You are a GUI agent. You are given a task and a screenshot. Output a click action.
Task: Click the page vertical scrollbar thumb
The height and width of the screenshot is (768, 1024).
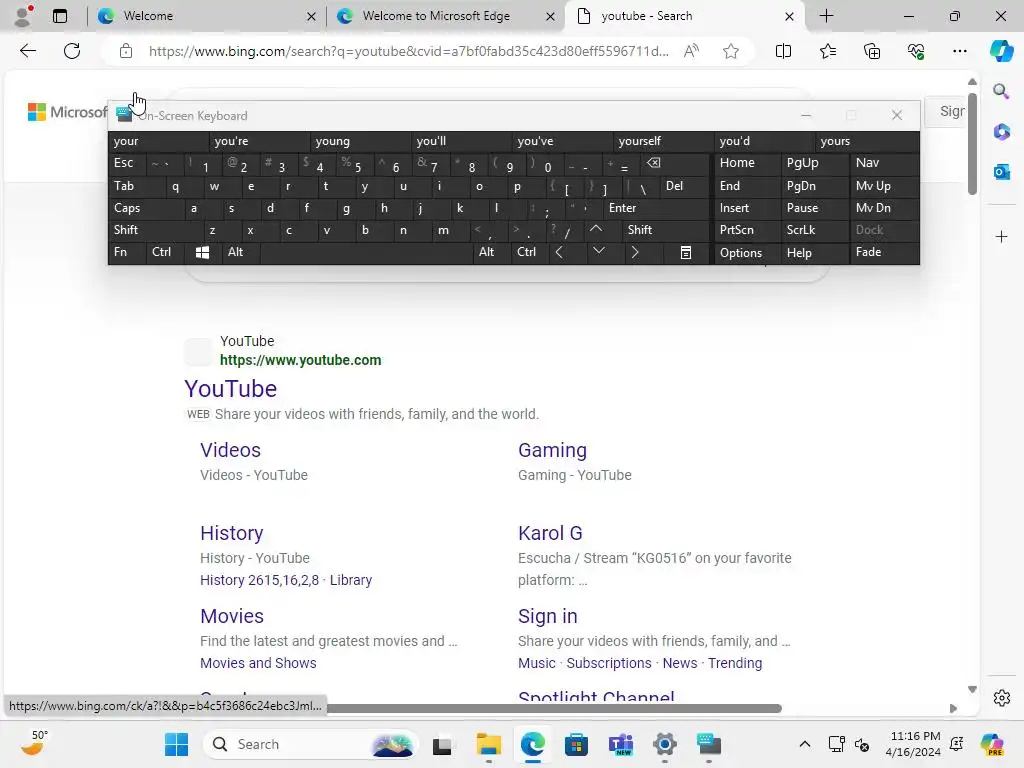pos(972,144)
